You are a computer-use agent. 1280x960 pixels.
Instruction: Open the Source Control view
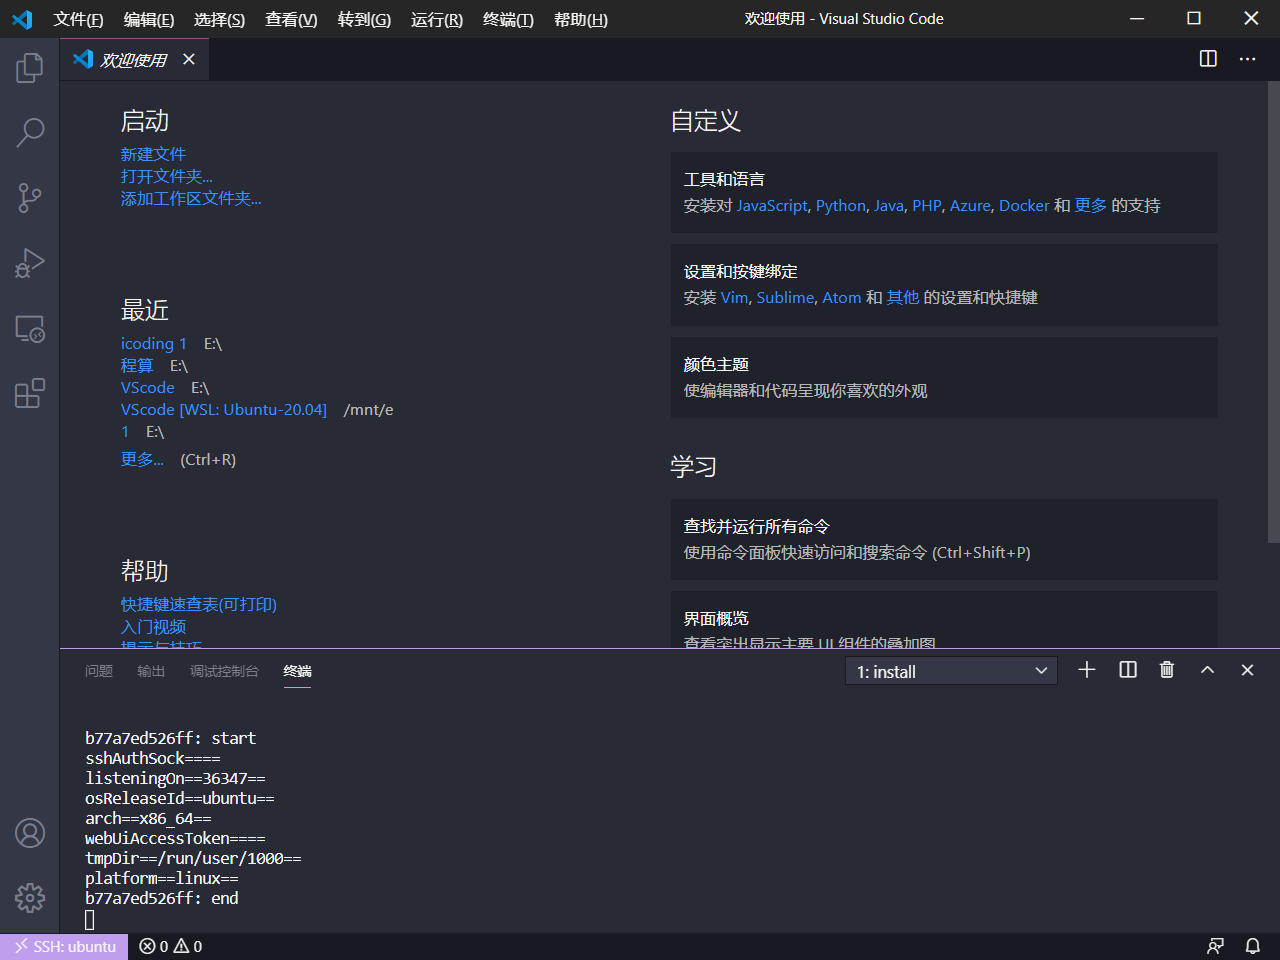(30, 197)
